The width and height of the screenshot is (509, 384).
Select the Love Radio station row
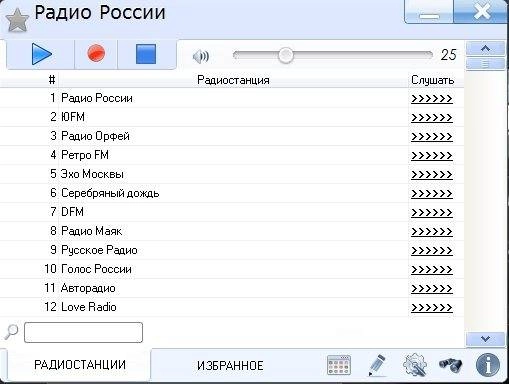point(232,307)
